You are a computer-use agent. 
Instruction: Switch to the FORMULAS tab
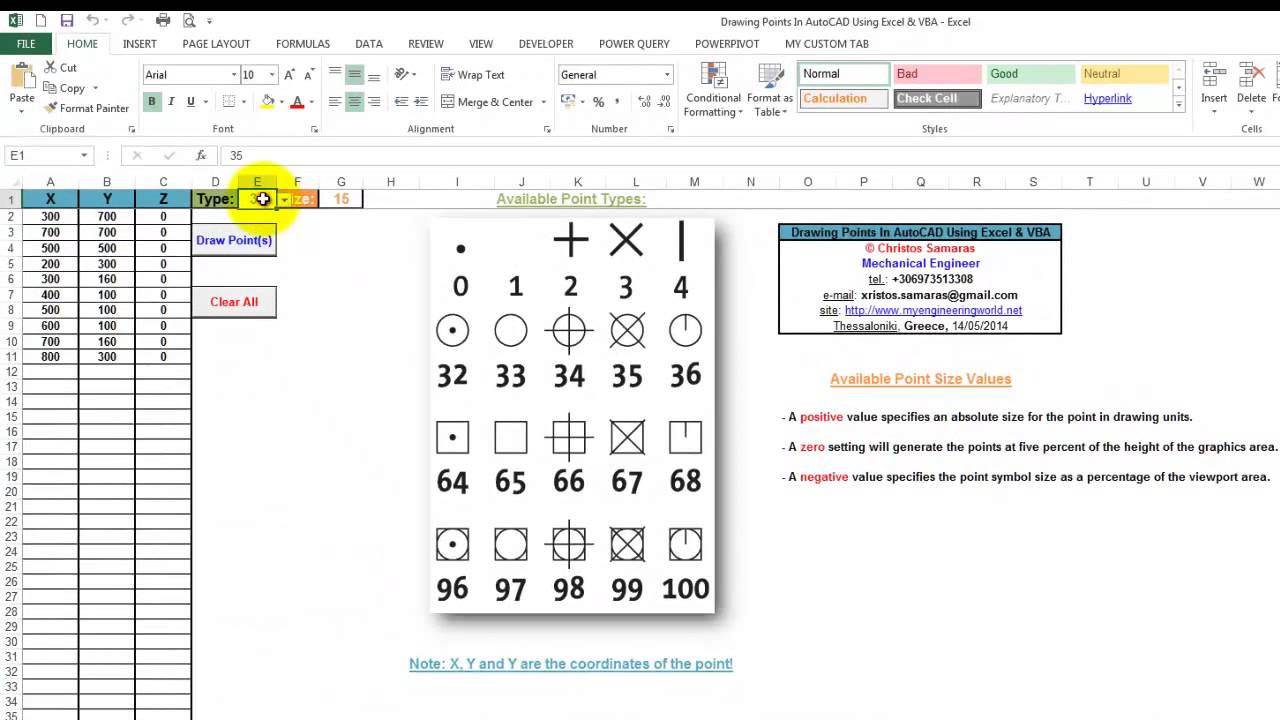(303, 44)
